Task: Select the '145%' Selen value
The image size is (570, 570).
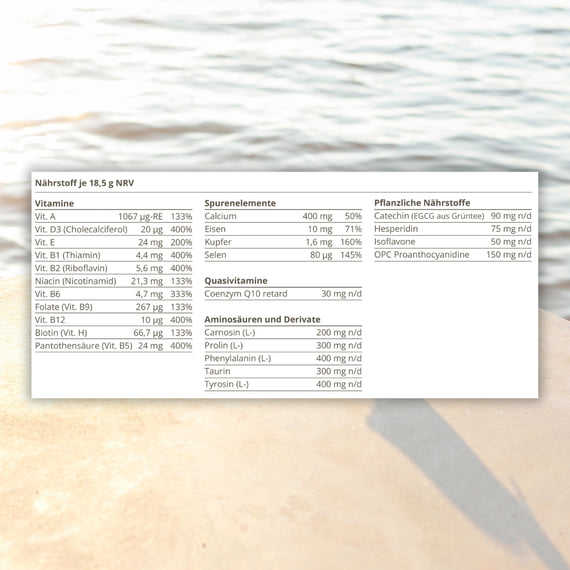Action: point(351,255)
